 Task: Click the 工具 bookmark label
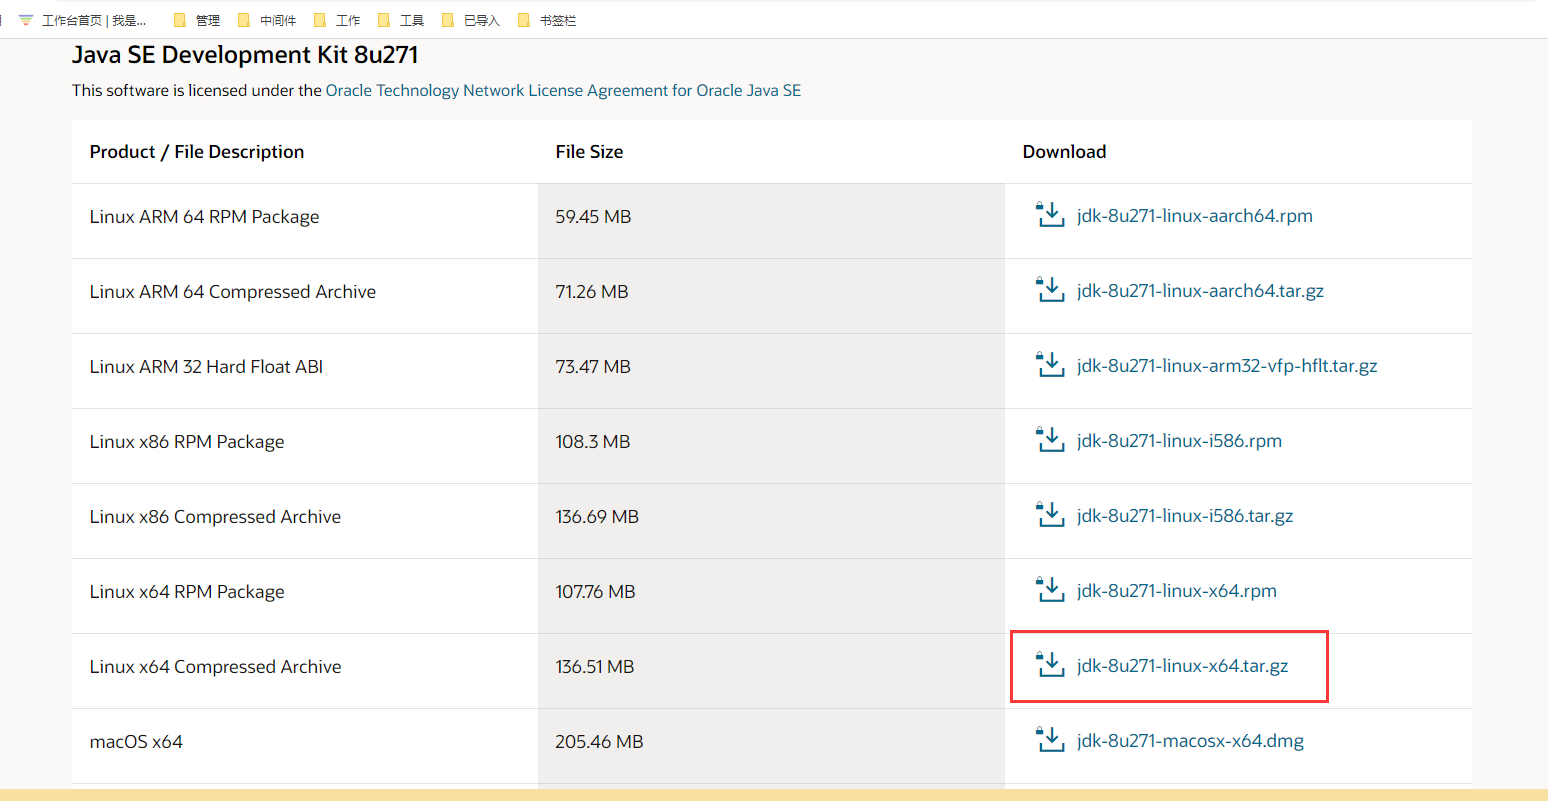(x=412, y=20)
